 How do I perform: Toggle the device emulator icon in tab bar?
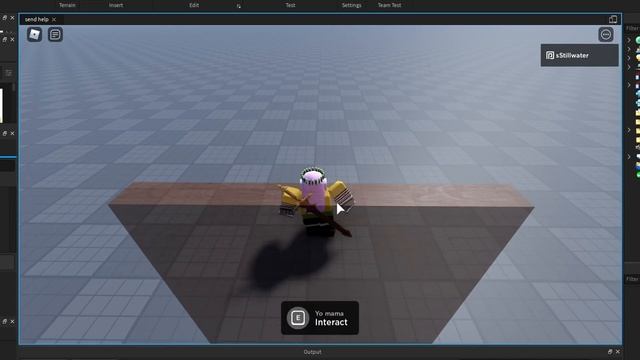613,19
